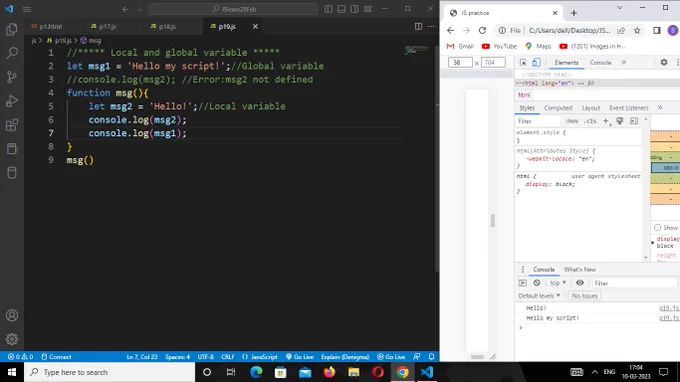Viewport: 680px width, 382px height.
Task: Switch to Computed styles tab
Action: tap(558, 108)
